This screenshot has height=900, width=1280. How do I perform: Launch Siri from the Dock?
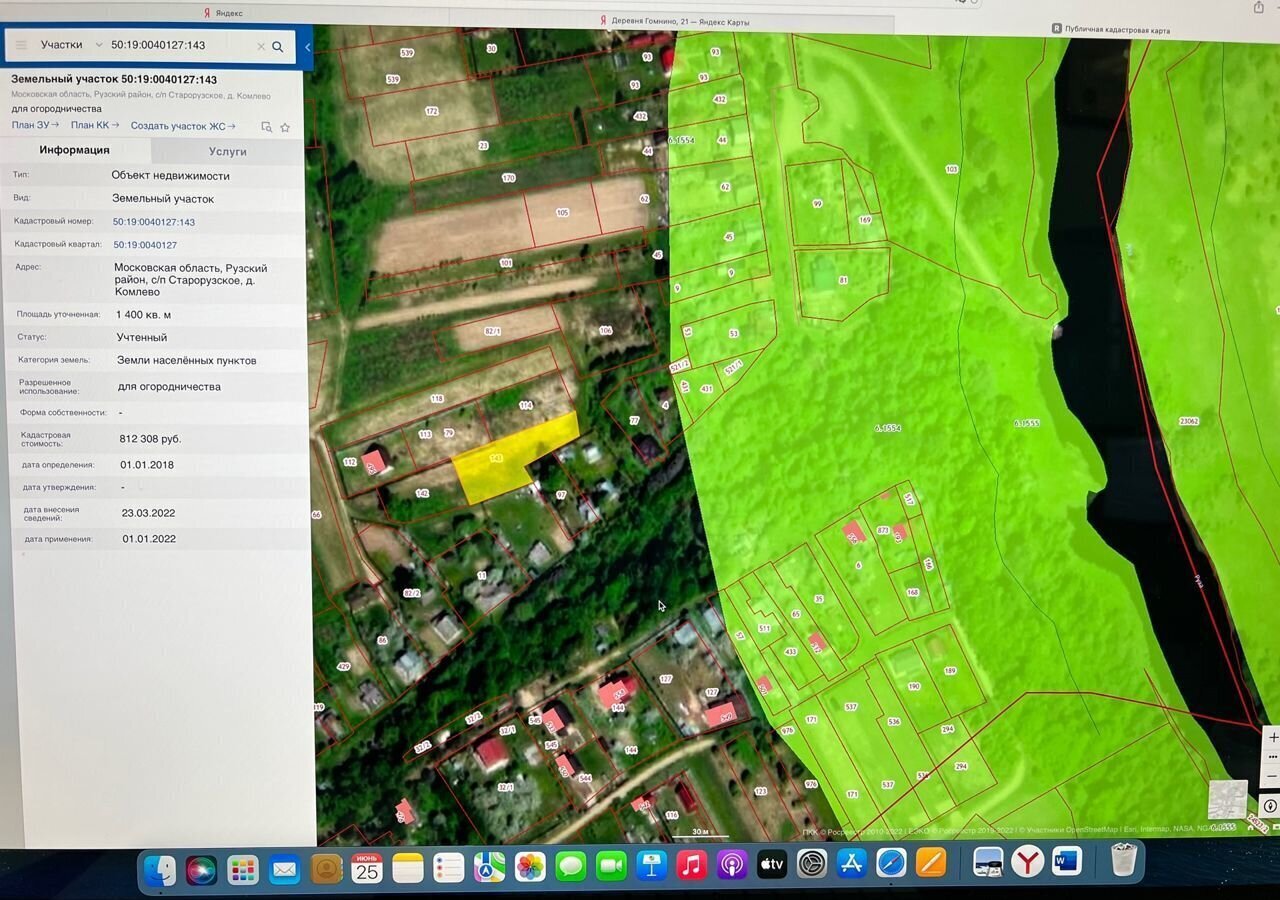(201, 869)
